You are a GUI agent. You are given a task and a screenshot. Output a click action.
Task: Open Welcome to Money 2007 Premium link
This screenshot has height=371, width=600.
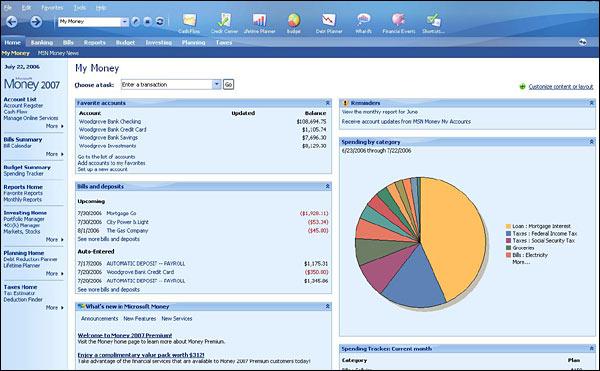coord(125,335)
